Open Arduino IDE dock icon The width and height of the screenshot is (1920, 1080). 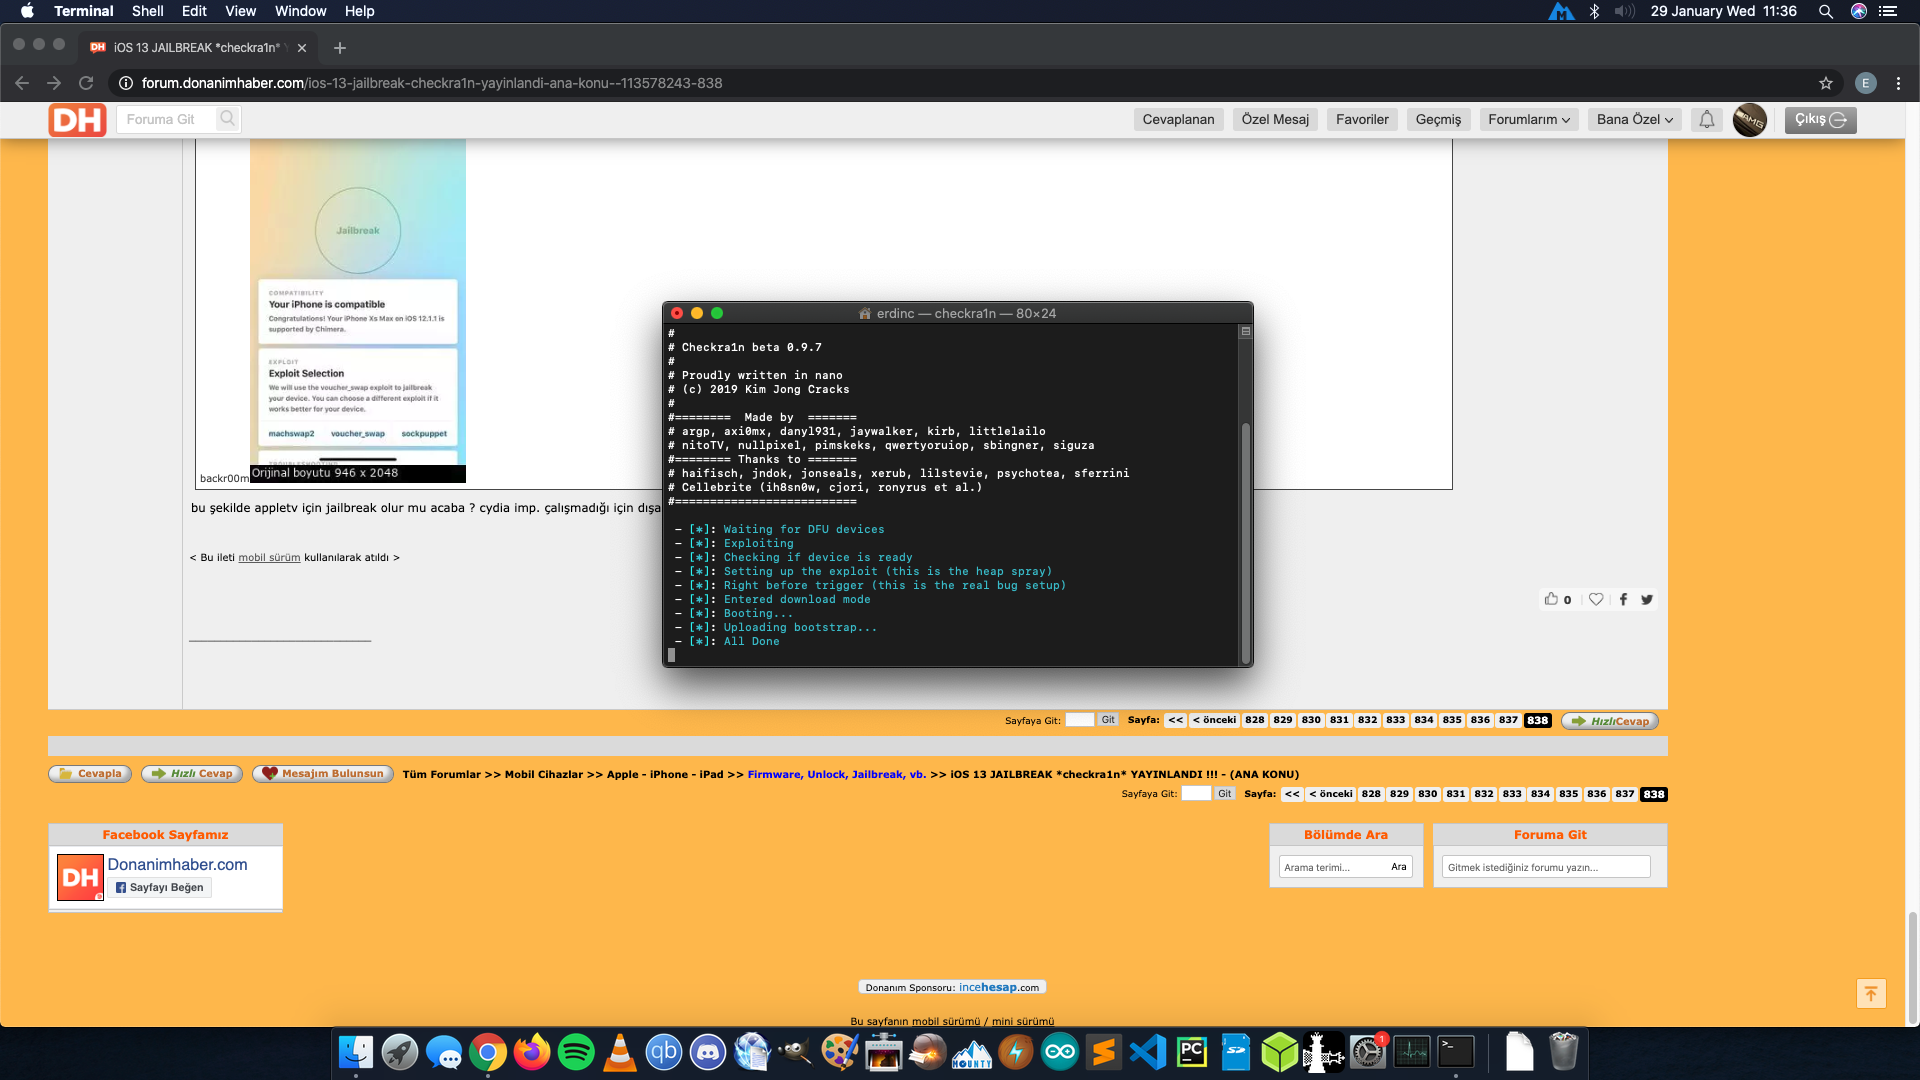(1059, 1052)
